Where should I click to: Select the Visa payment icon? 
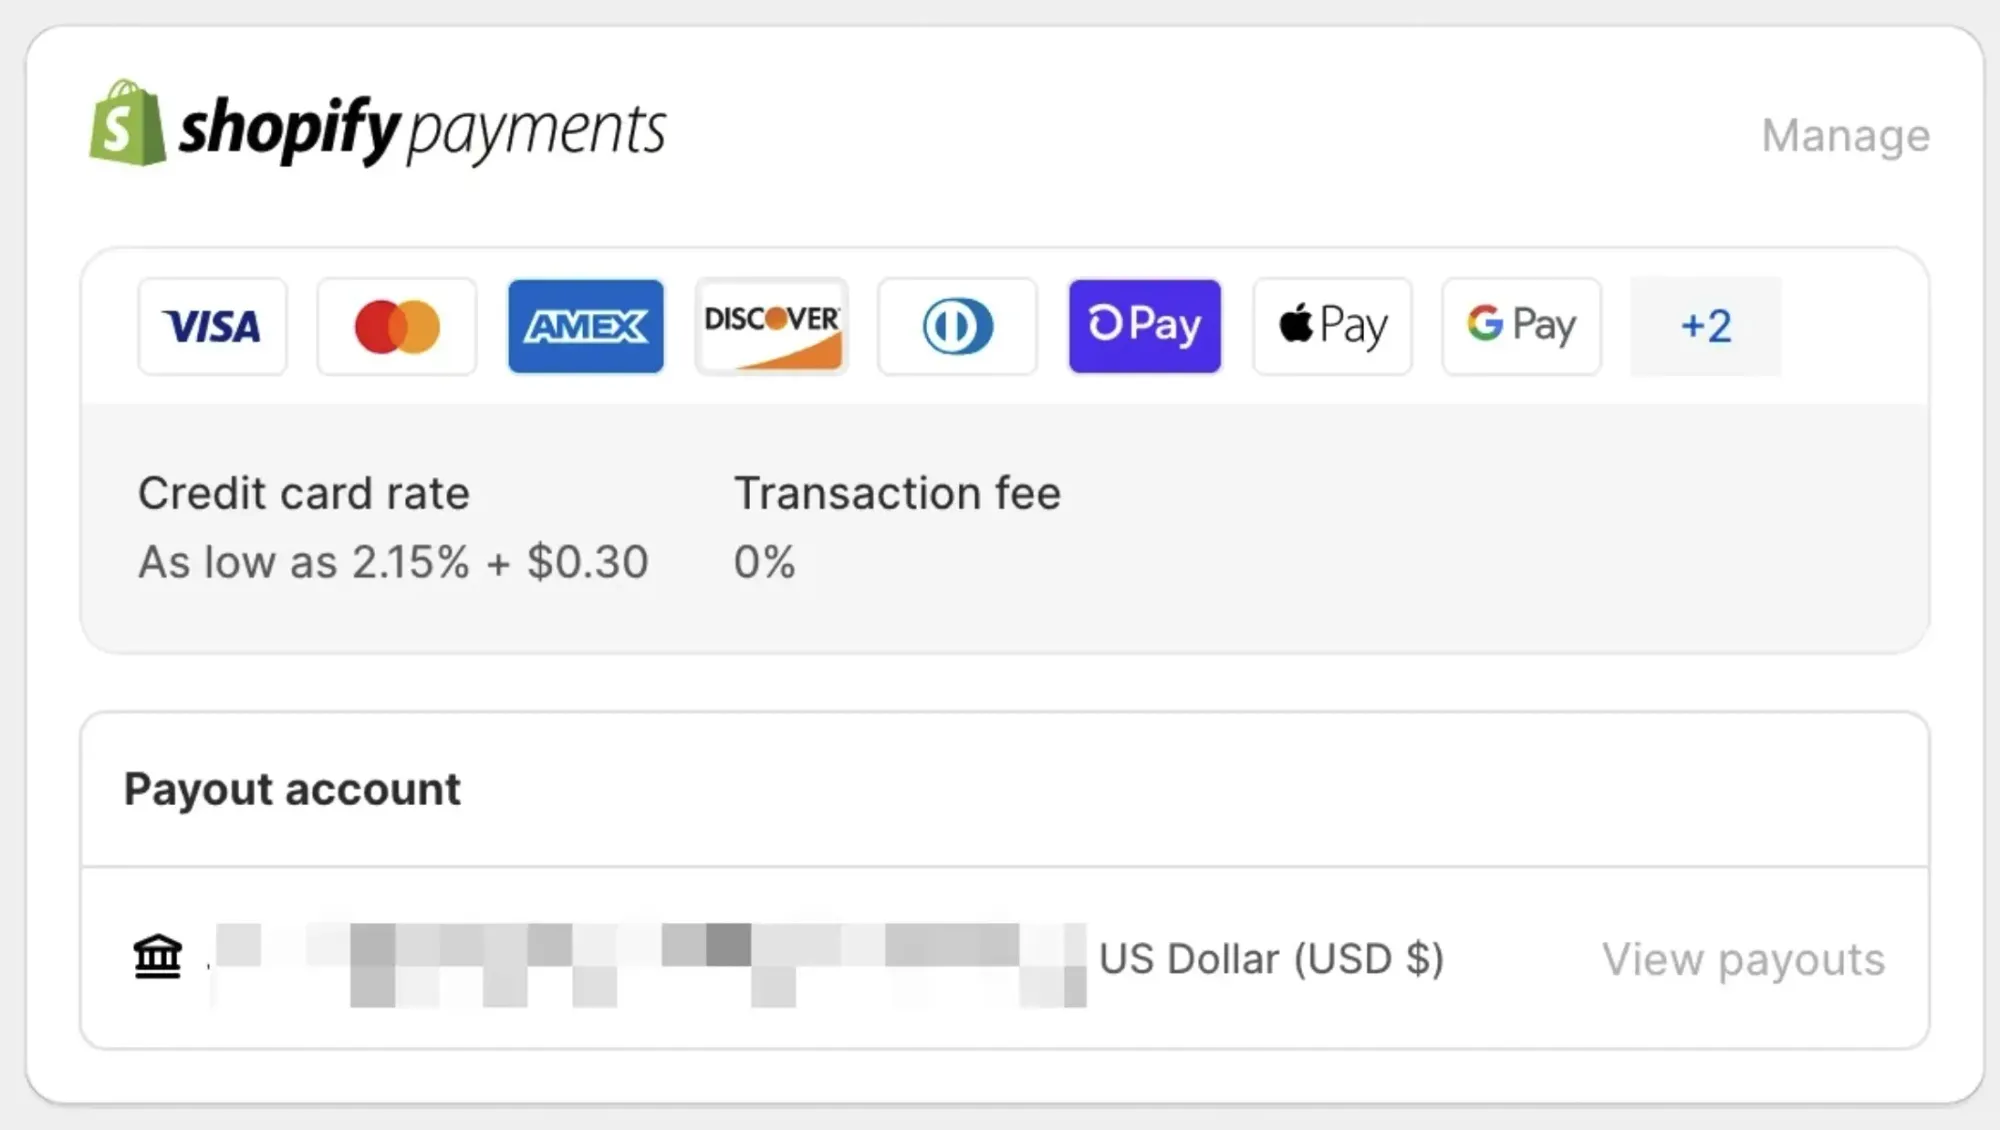(212, 326)
